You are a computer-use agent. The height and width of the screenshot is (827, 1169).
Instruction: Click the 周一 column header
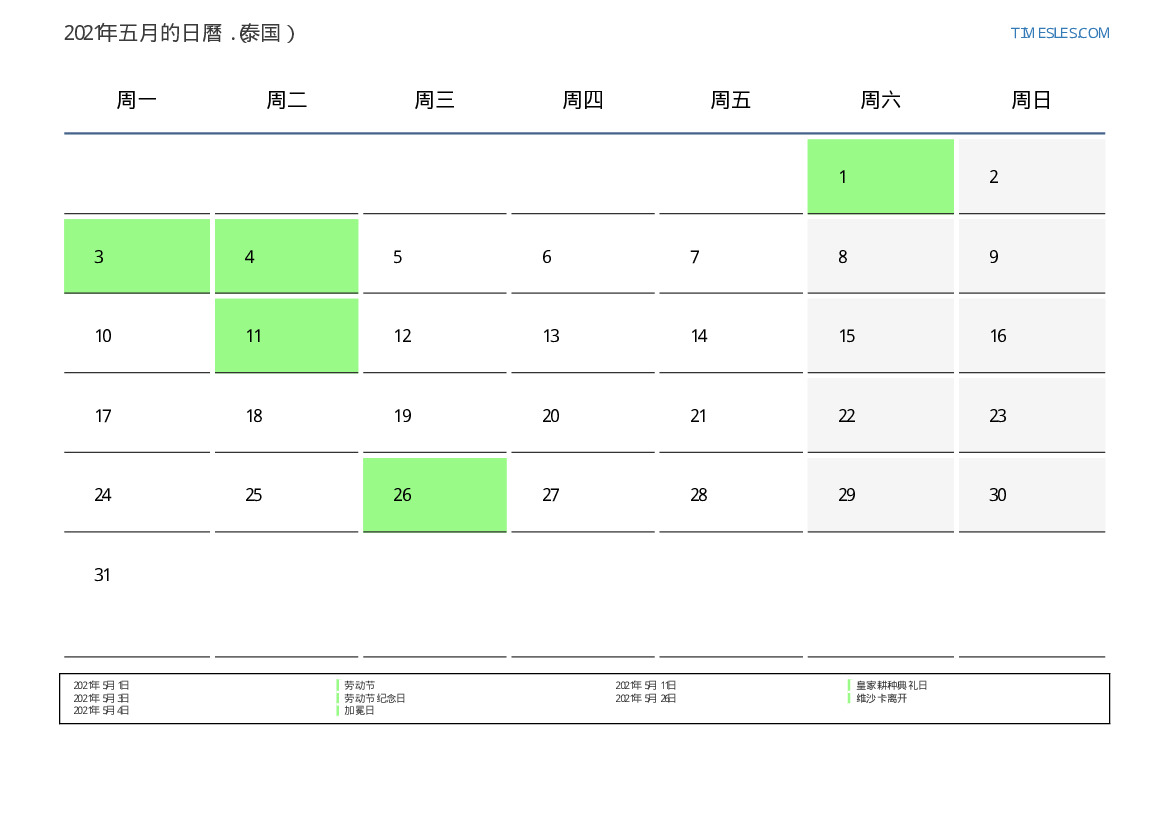coord(137,100)
